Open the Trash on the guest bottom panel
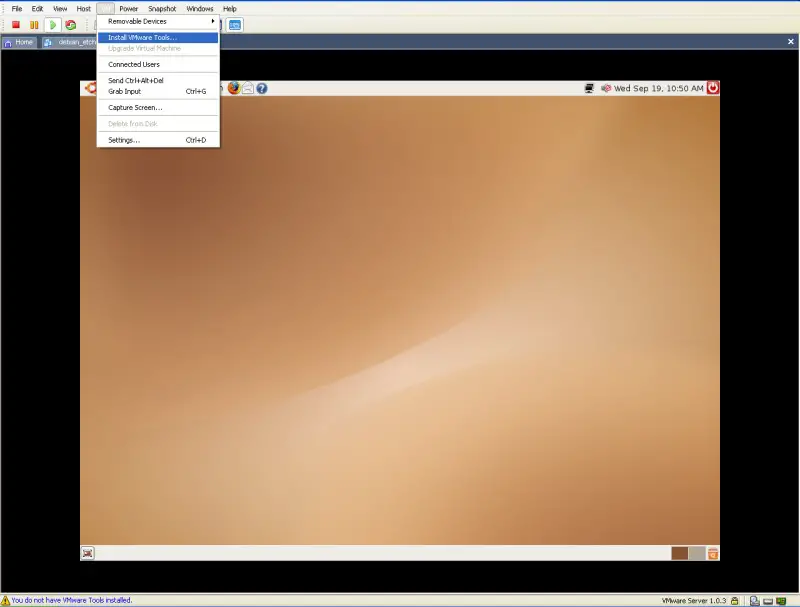Screen dimensions: 800x607 [x=711, y=552]
